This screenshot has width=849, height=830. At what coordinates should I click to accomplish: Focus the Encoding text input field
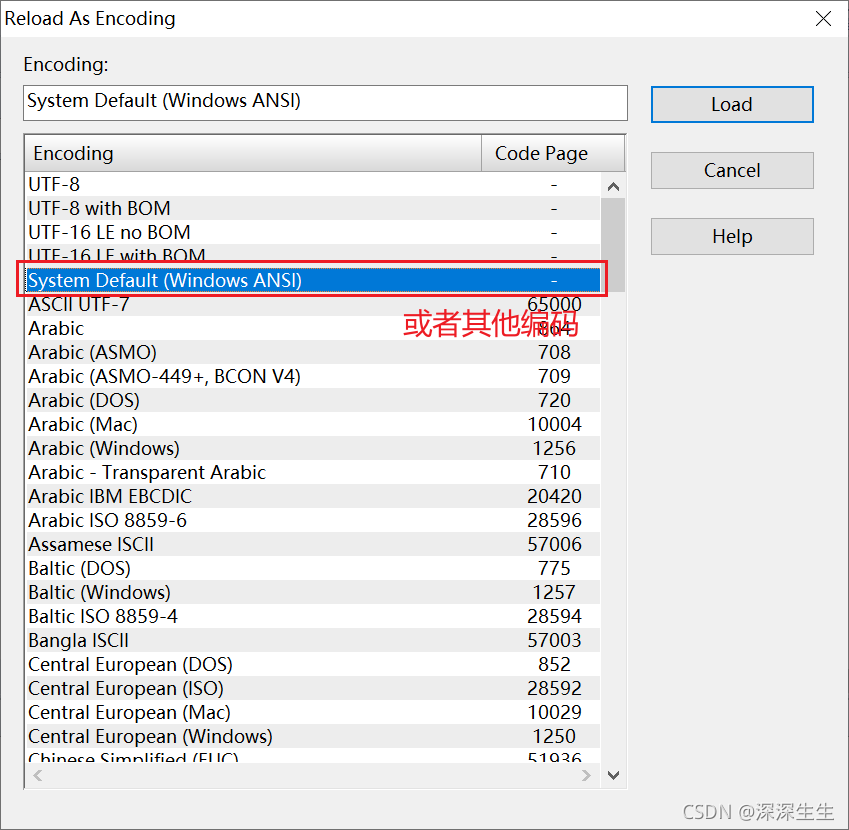pos(325,103)
